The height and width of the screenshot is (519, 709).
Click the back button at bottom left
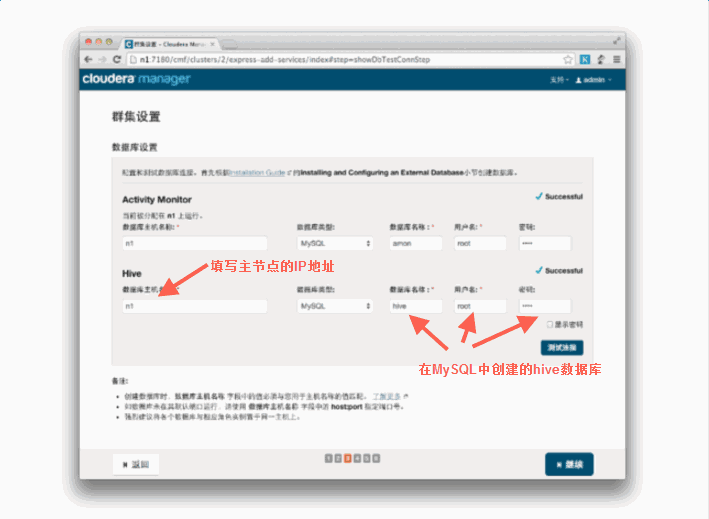click(x=136, y=464)
